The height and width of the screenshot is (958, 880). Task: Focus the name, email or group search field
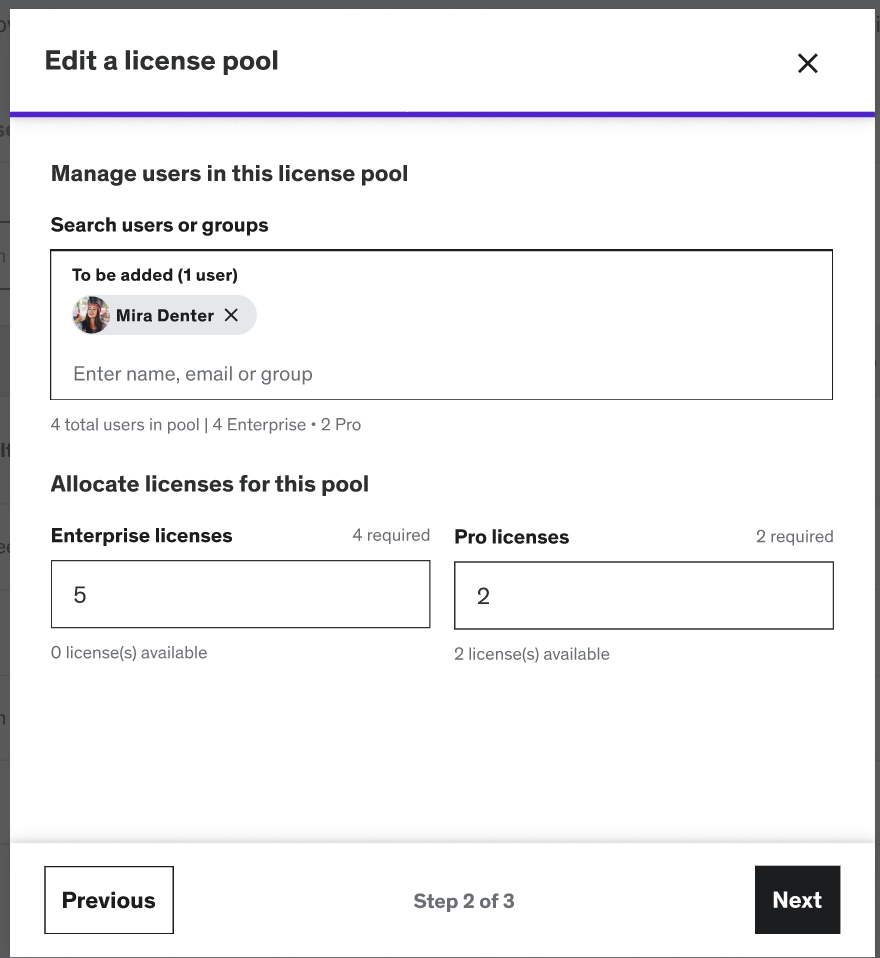(x=440, y=374)
